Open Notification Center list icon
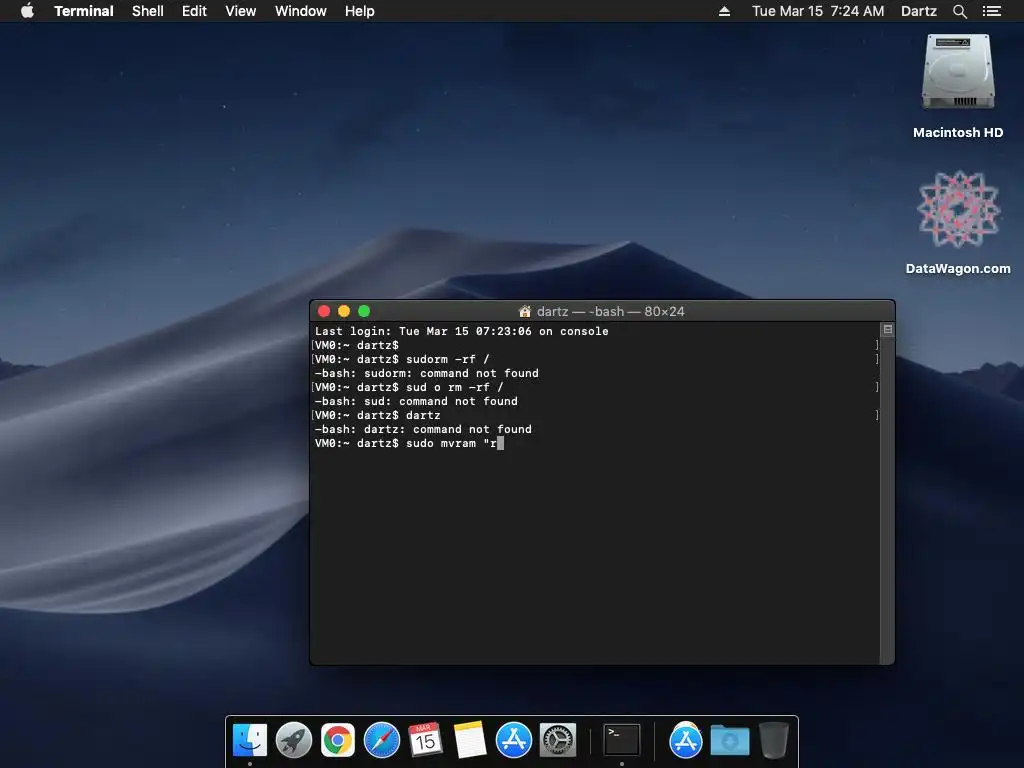The width and height of the screenshot is (1024, 768). [x=992, y=11]
